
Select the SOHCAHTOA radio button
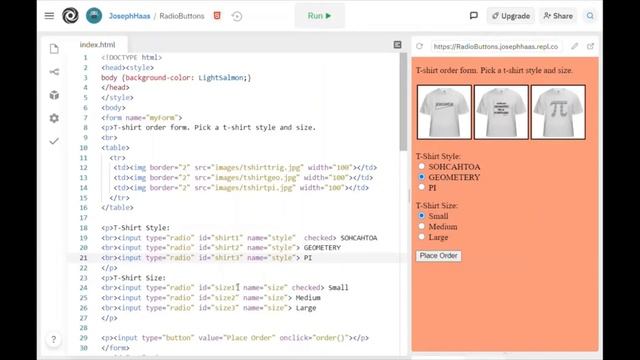tap(422, 166)
